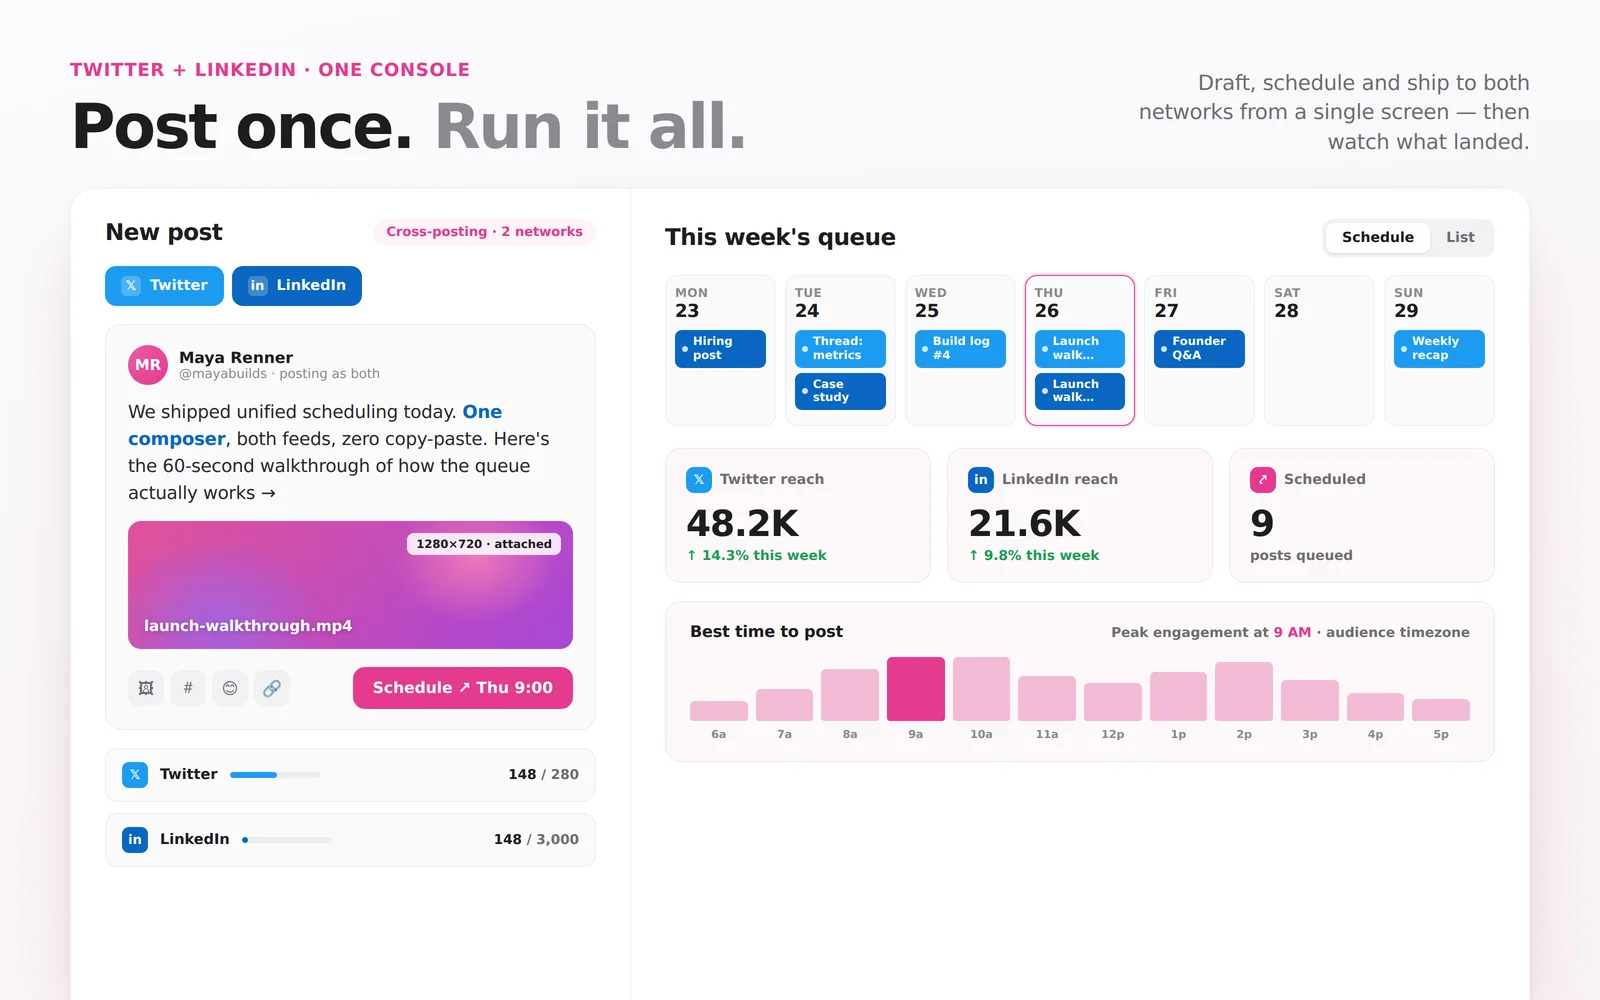Click the 148 / 3,000 LinkedIn counter
This screenshot has height=1000, width=1600.
[536, 840]
